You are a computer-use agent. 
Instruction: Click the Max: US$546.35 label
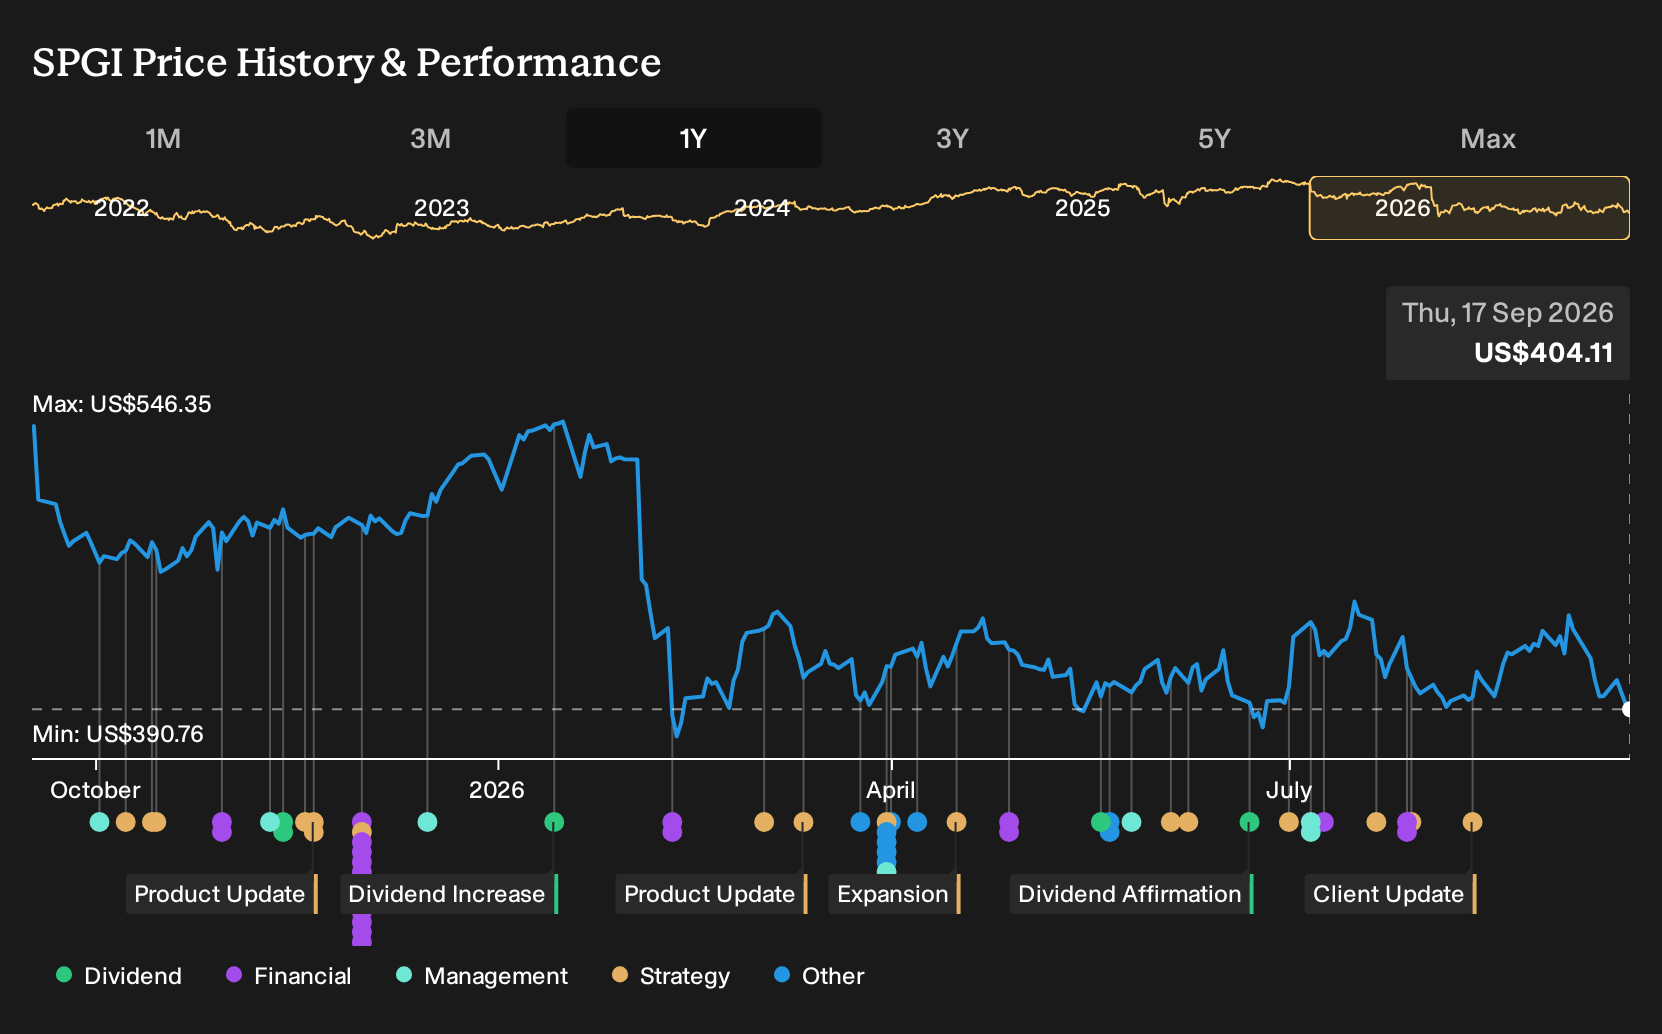tap(122, 404)
